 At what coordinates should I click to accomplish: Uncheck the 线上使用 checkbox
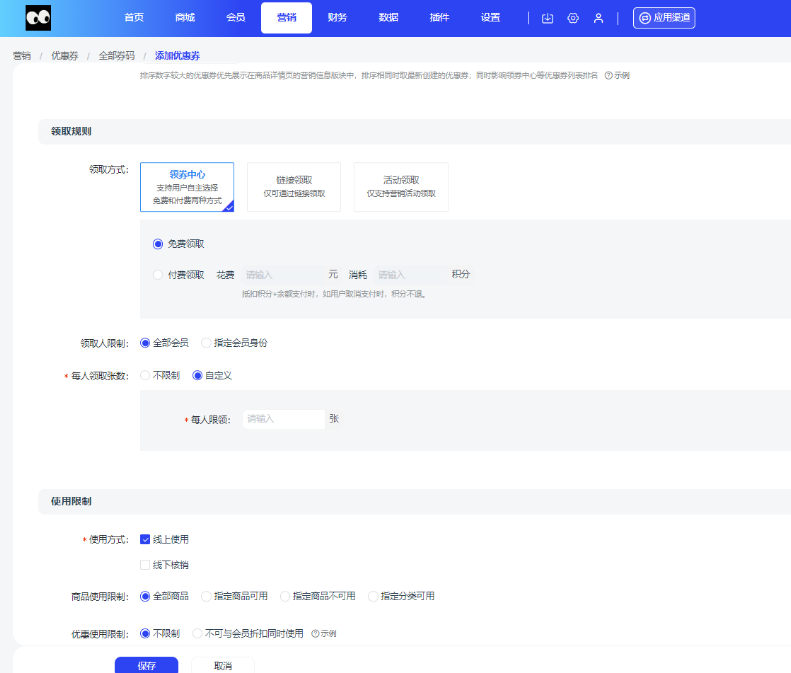[x=145, y=539]
